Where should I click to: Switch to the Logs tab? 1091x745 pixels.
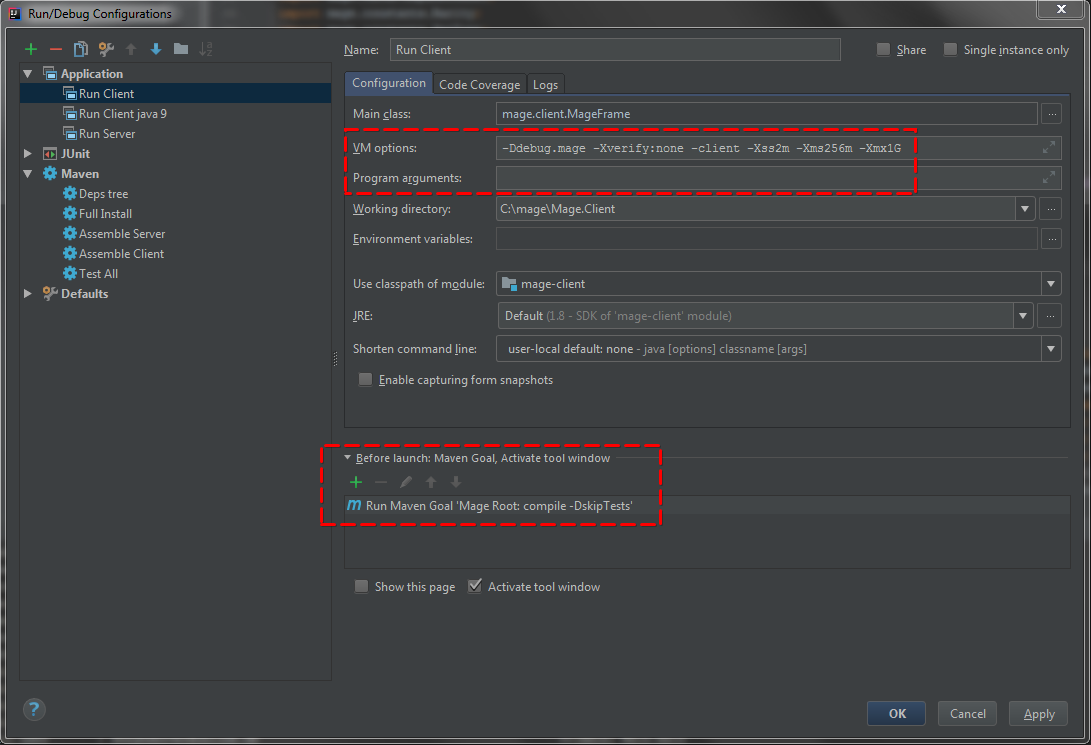tap(546, 84)
